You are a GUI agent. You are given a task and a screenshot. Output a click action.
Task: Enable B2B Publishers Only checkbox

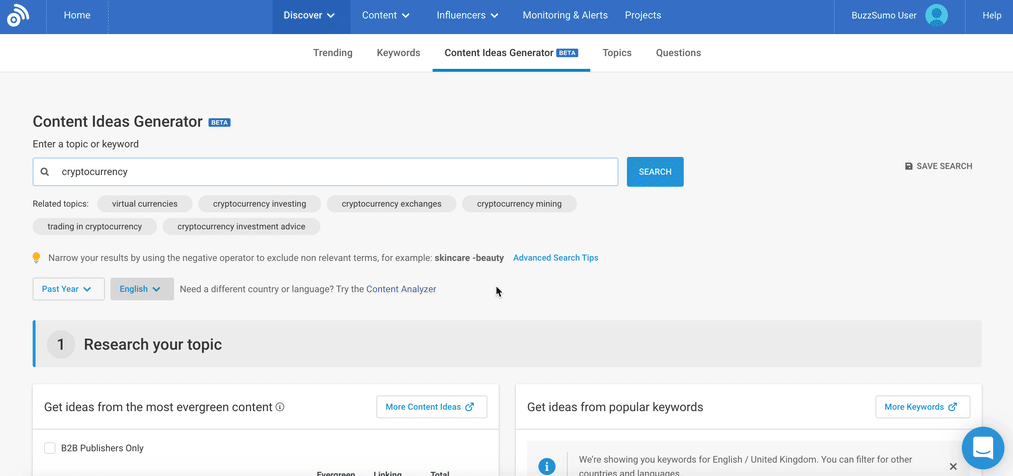(x=50, y=448)
